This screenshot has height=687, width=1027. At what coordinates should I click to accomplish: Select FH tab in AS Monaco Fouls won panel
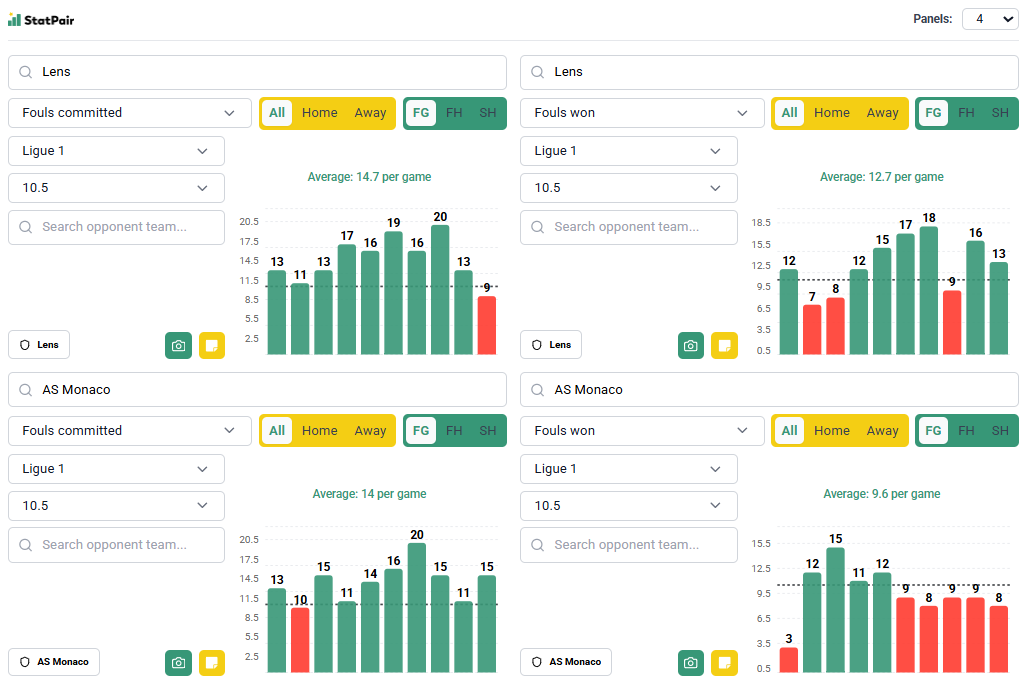[x=966, y=431]
